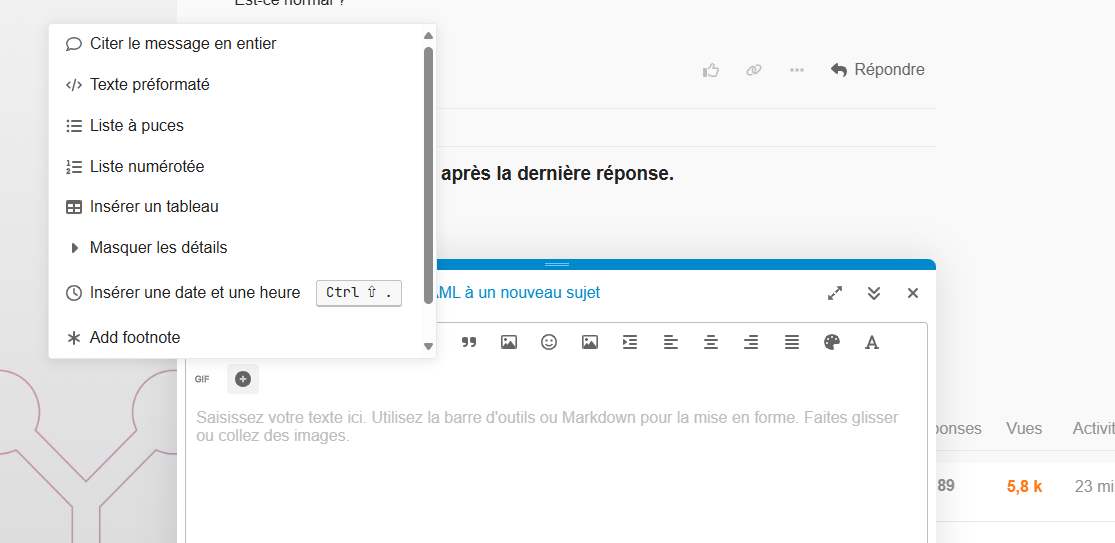Justify text using the toolbar icon

[x=791, y=342]
